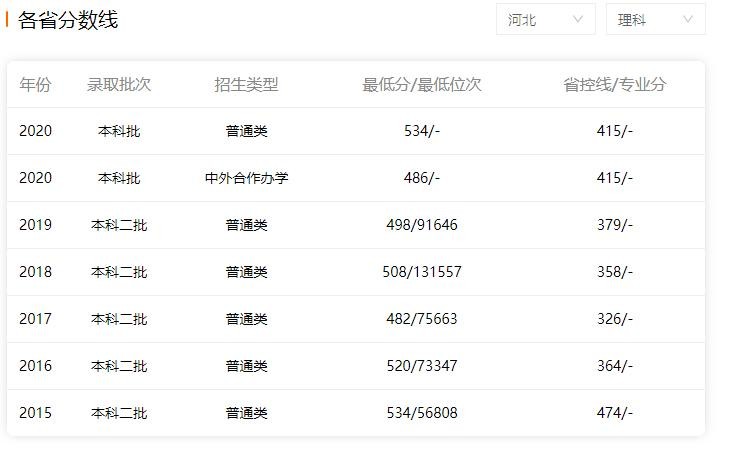Select the 省控线/专业分 column header
Image resolution: width=732 pixels, height=466 pixels.
click(x=614, y=85)
